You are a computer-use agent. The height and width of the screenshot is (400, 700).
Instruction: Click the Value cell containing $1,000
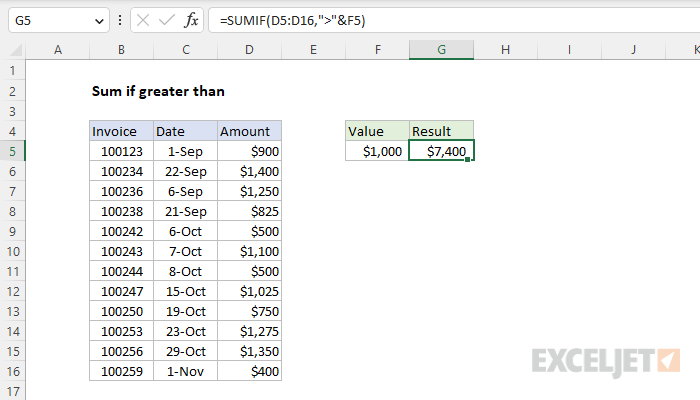point(377,151)
